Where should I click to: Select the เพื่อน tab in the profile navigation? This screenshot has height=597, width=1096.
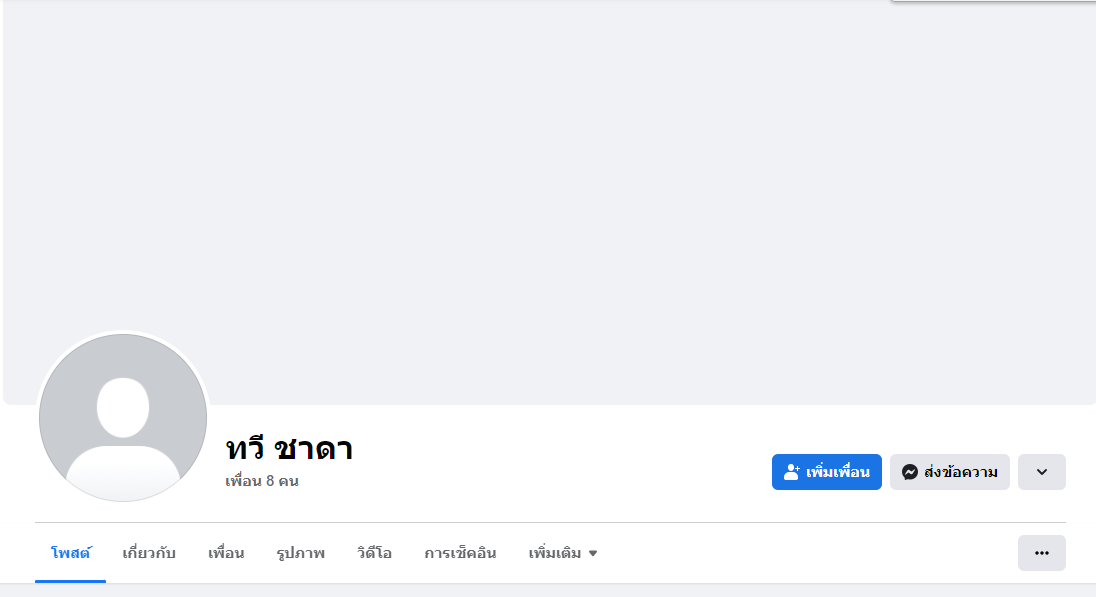[226, 553]
